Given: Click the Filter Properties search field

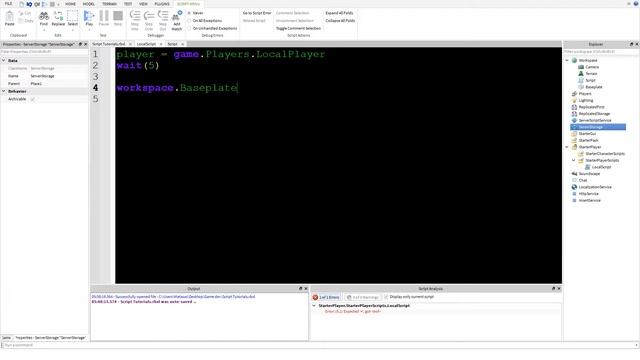Looking at the screenshot, I should point(44,52).
